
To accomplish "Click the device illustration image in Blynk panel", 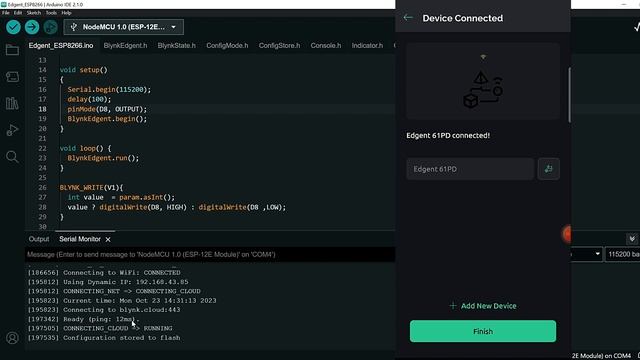I will point(483,81).
